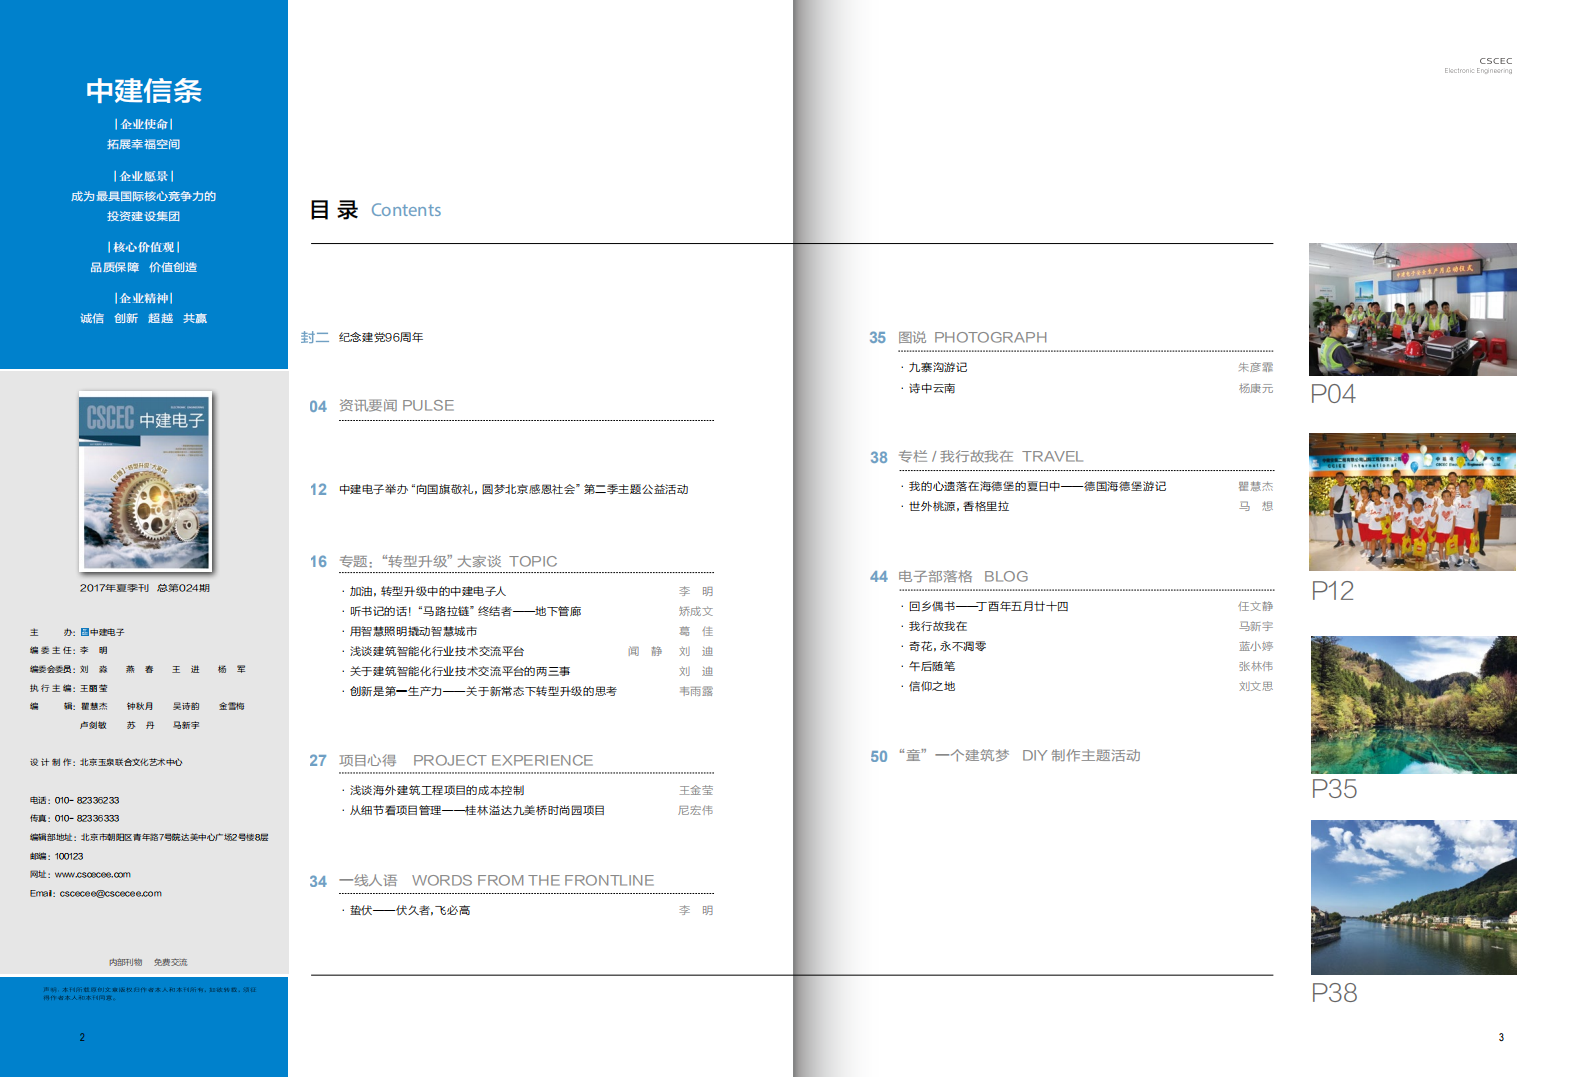Click article '世外桃源，香格里拉'
The width and height of the screenshot is (1587, 1077).
(x=958, y=506)
